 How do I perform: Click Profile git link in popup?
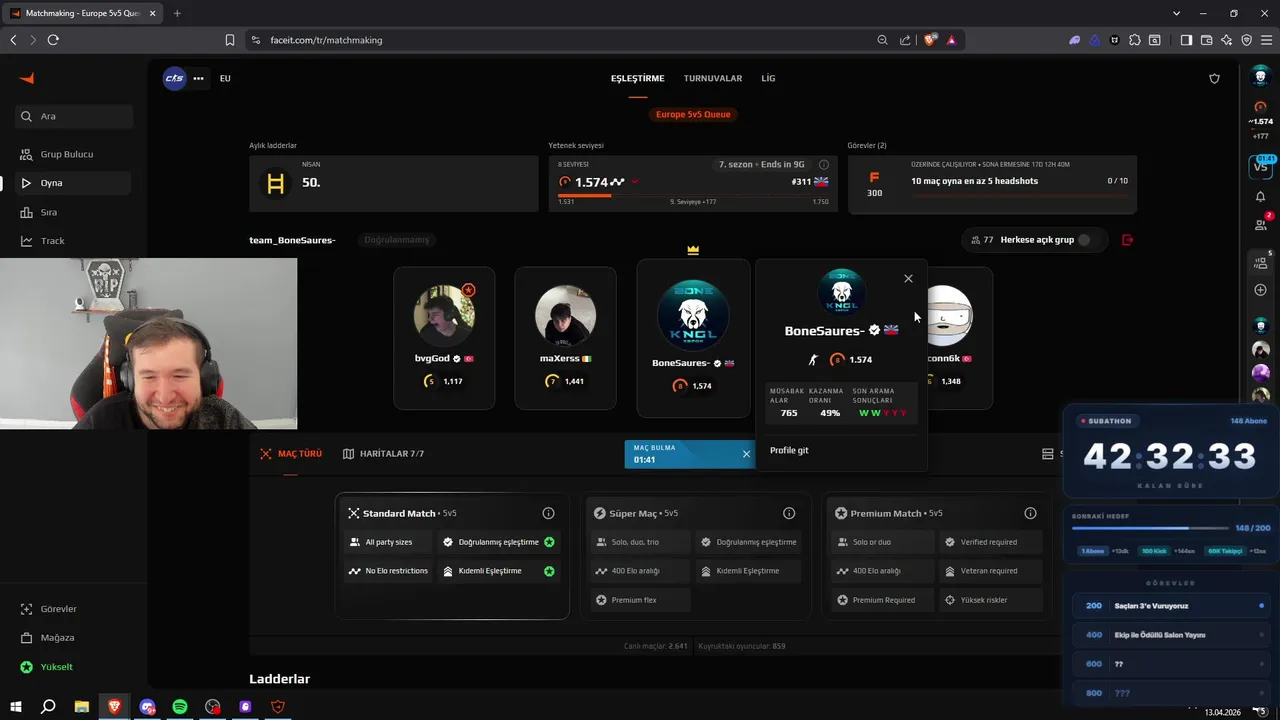[x=789, y=451]
